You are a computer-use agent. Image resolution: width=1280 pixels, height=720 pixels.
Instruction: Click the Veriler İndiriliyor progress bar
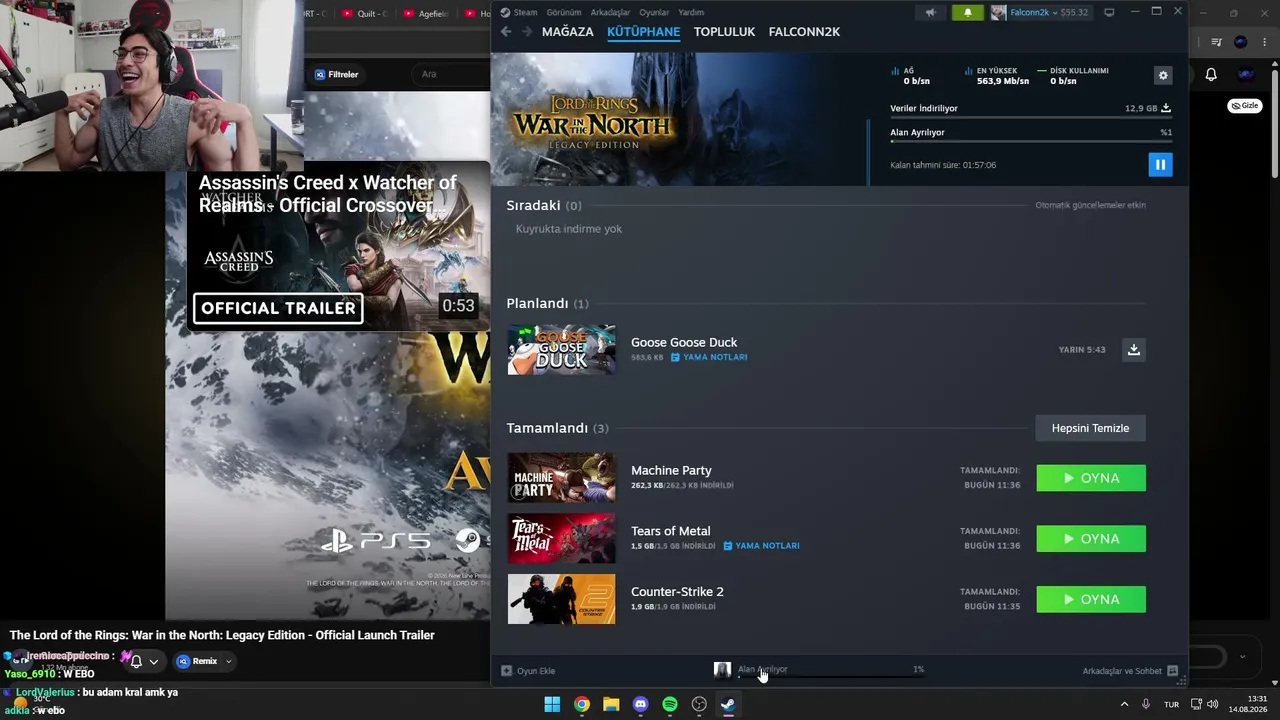pyautogui.click(x=1031, y=116)
